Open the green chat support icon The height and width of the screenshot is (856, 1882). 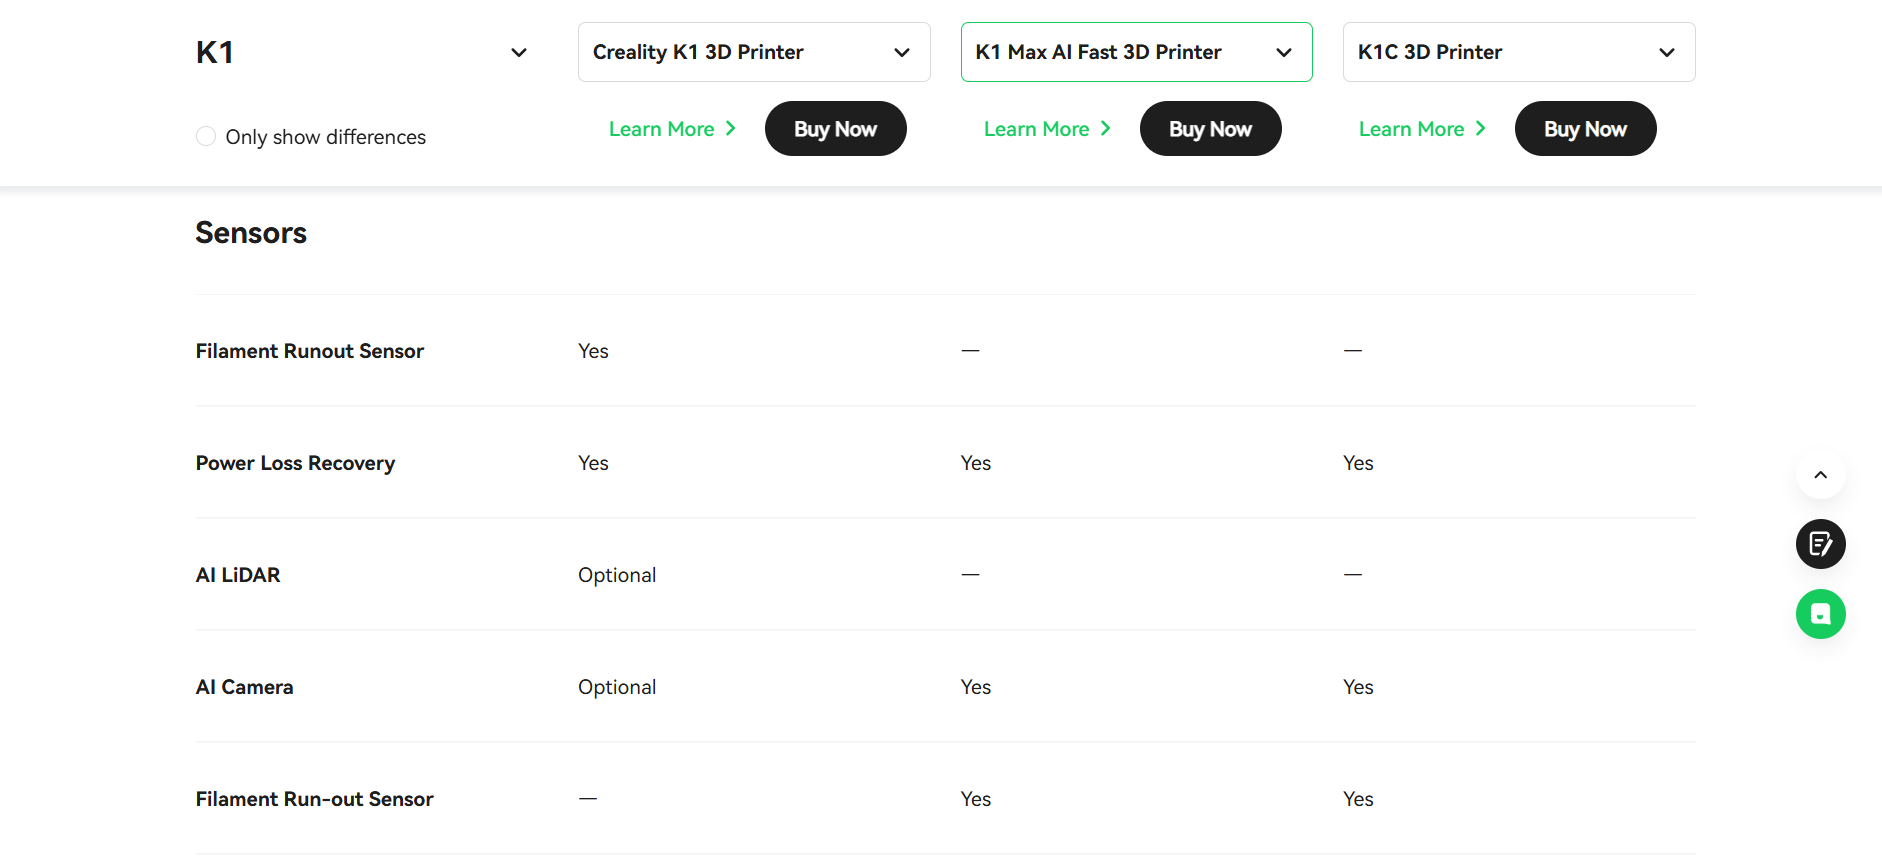coord(1820,614)
